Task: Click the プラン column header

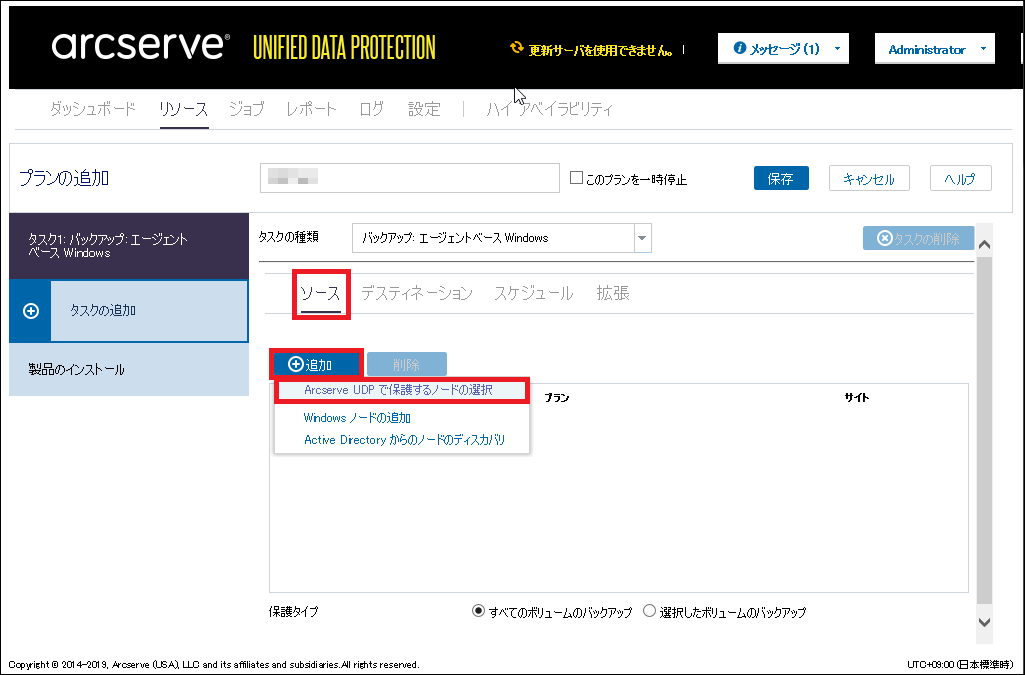Action: click(x=557, y=397)
